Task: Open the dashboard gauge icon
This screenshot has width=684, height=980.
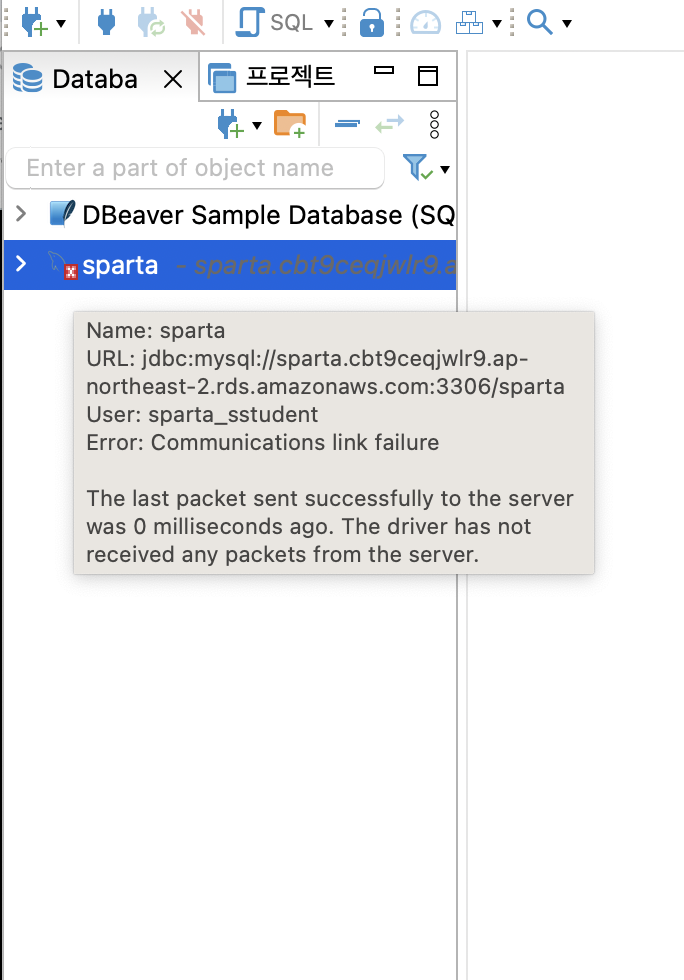Action: pos(425,22)
